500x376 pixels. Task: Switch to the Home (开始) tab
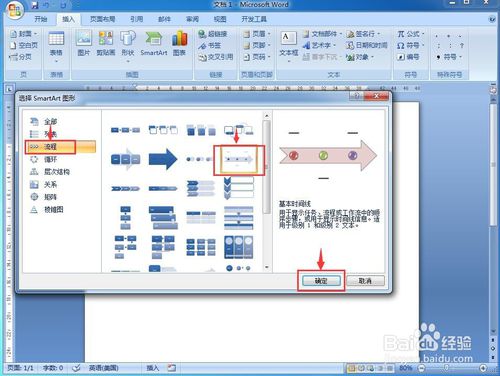pyautogui.click(x=41, y=19)
